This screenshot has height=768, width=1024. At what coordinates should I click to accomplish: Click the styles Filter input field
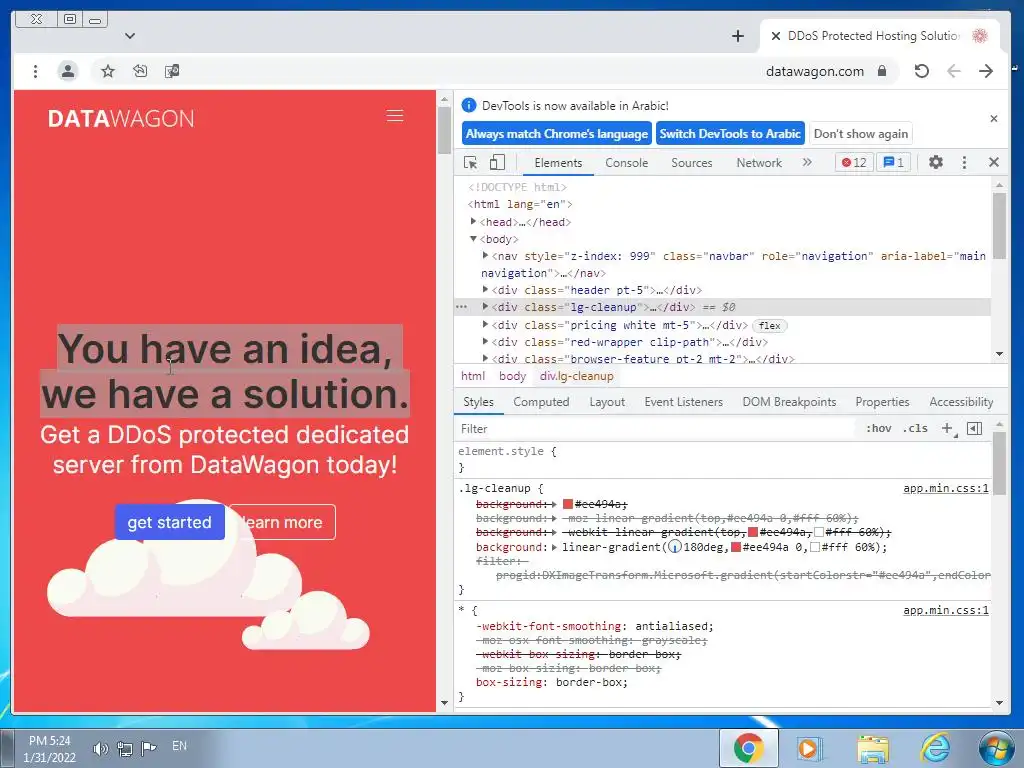(x=654, y=428)
